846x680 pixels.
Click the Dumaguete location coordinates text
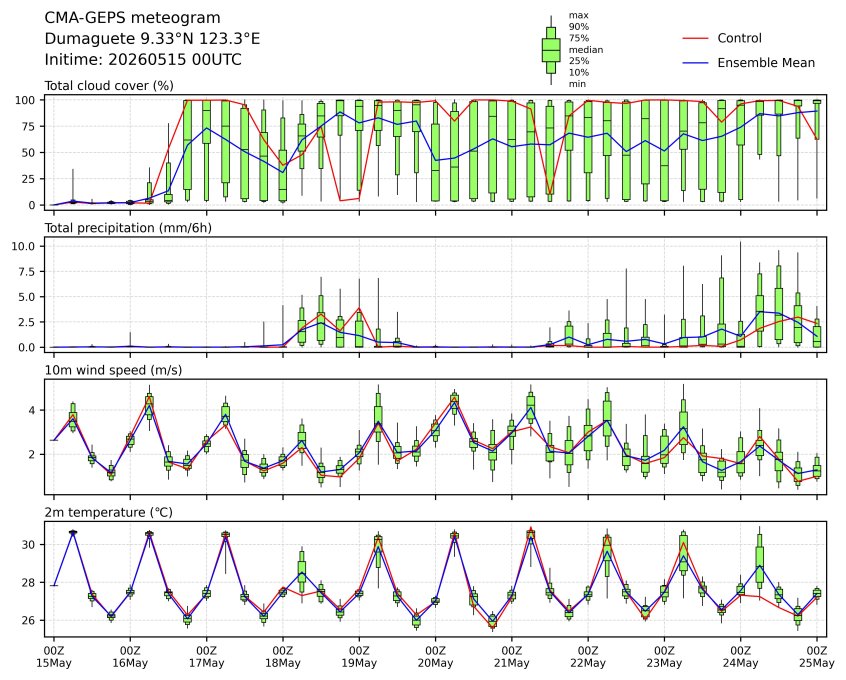152,39
